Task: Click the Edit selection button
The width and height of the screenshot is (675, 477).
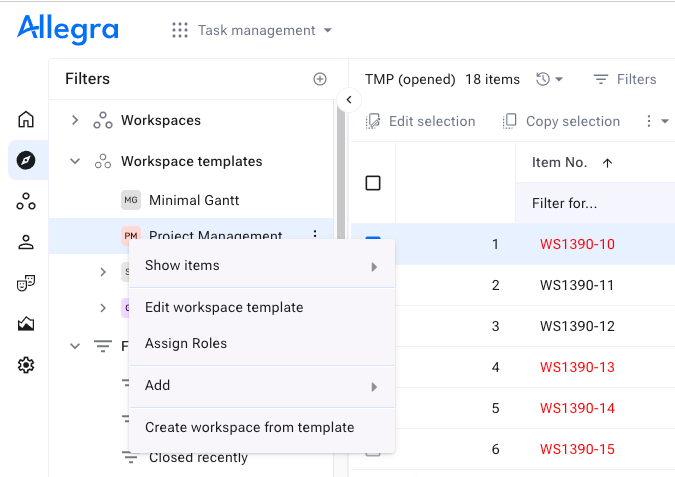Action: (x=421, y=121)
